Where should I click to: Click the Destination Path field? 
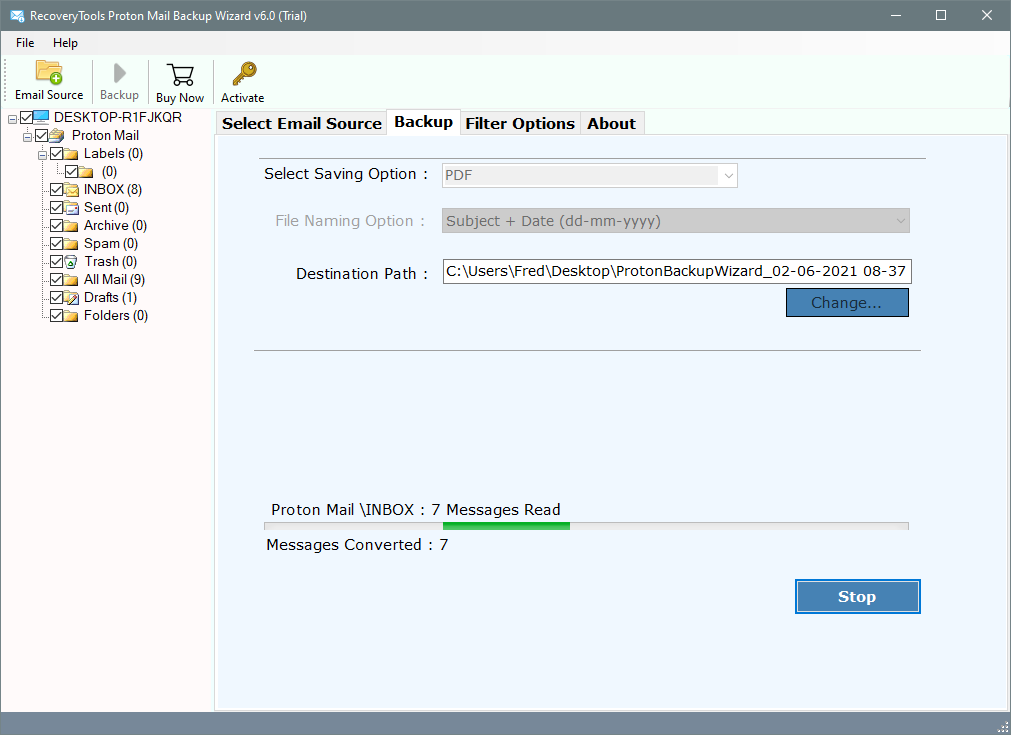pyautogui.click(x=677, y=271)
